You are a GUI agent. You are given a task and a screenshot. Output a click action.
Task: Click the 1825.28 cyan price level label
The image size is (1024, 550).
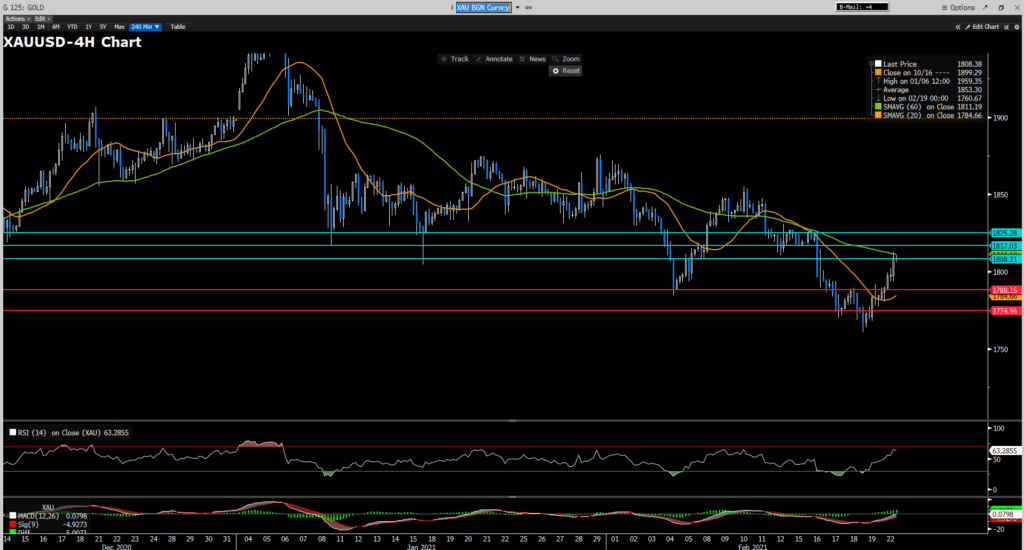coord(1004,233)
